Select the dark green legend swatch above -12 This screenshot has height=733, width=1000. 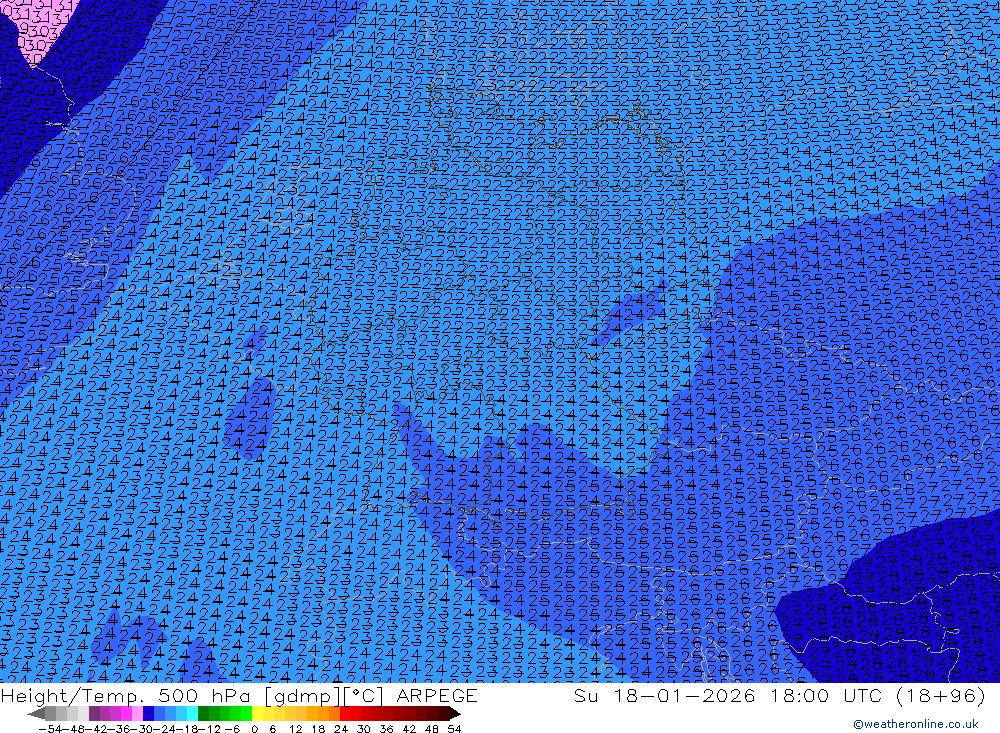[x=203, y=714]
